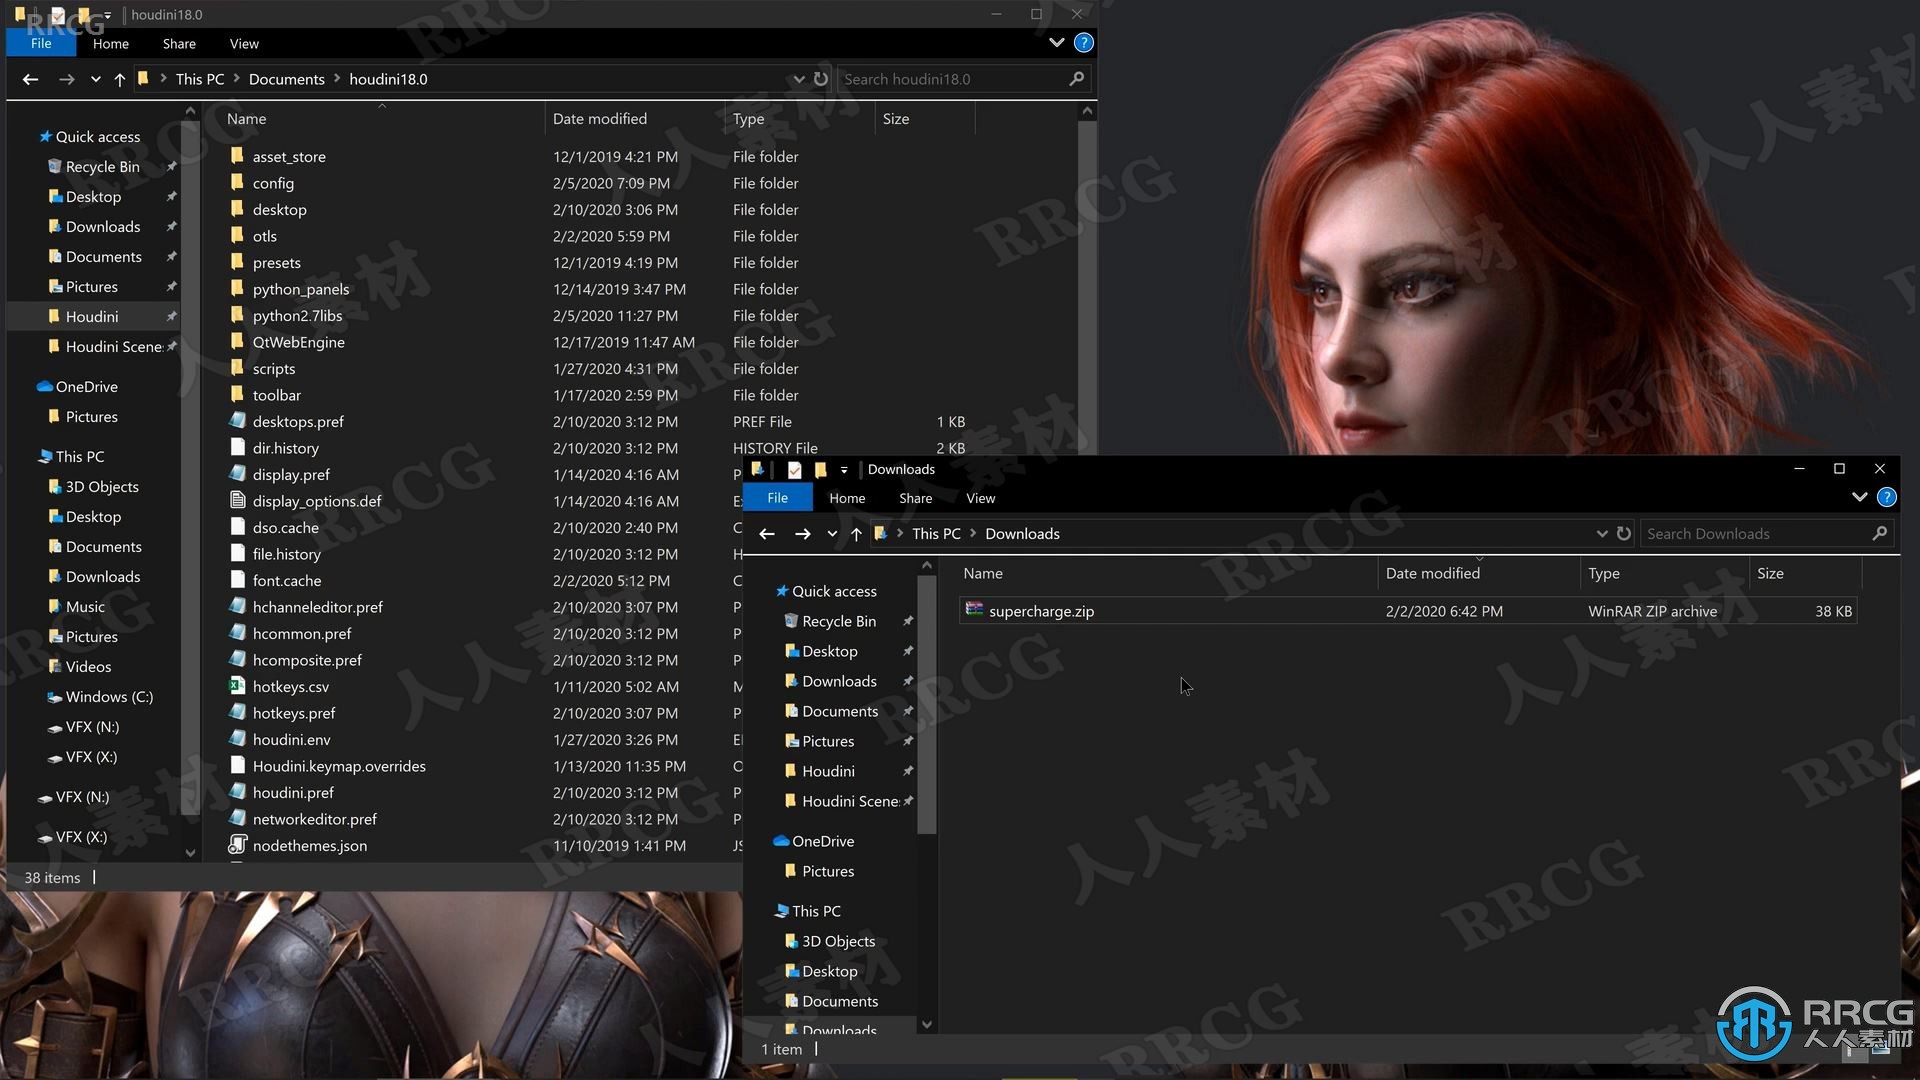Click back arrow in houdini18.0 window
Viewport: 1920px width, 1080px height.
tap(30, 79)
